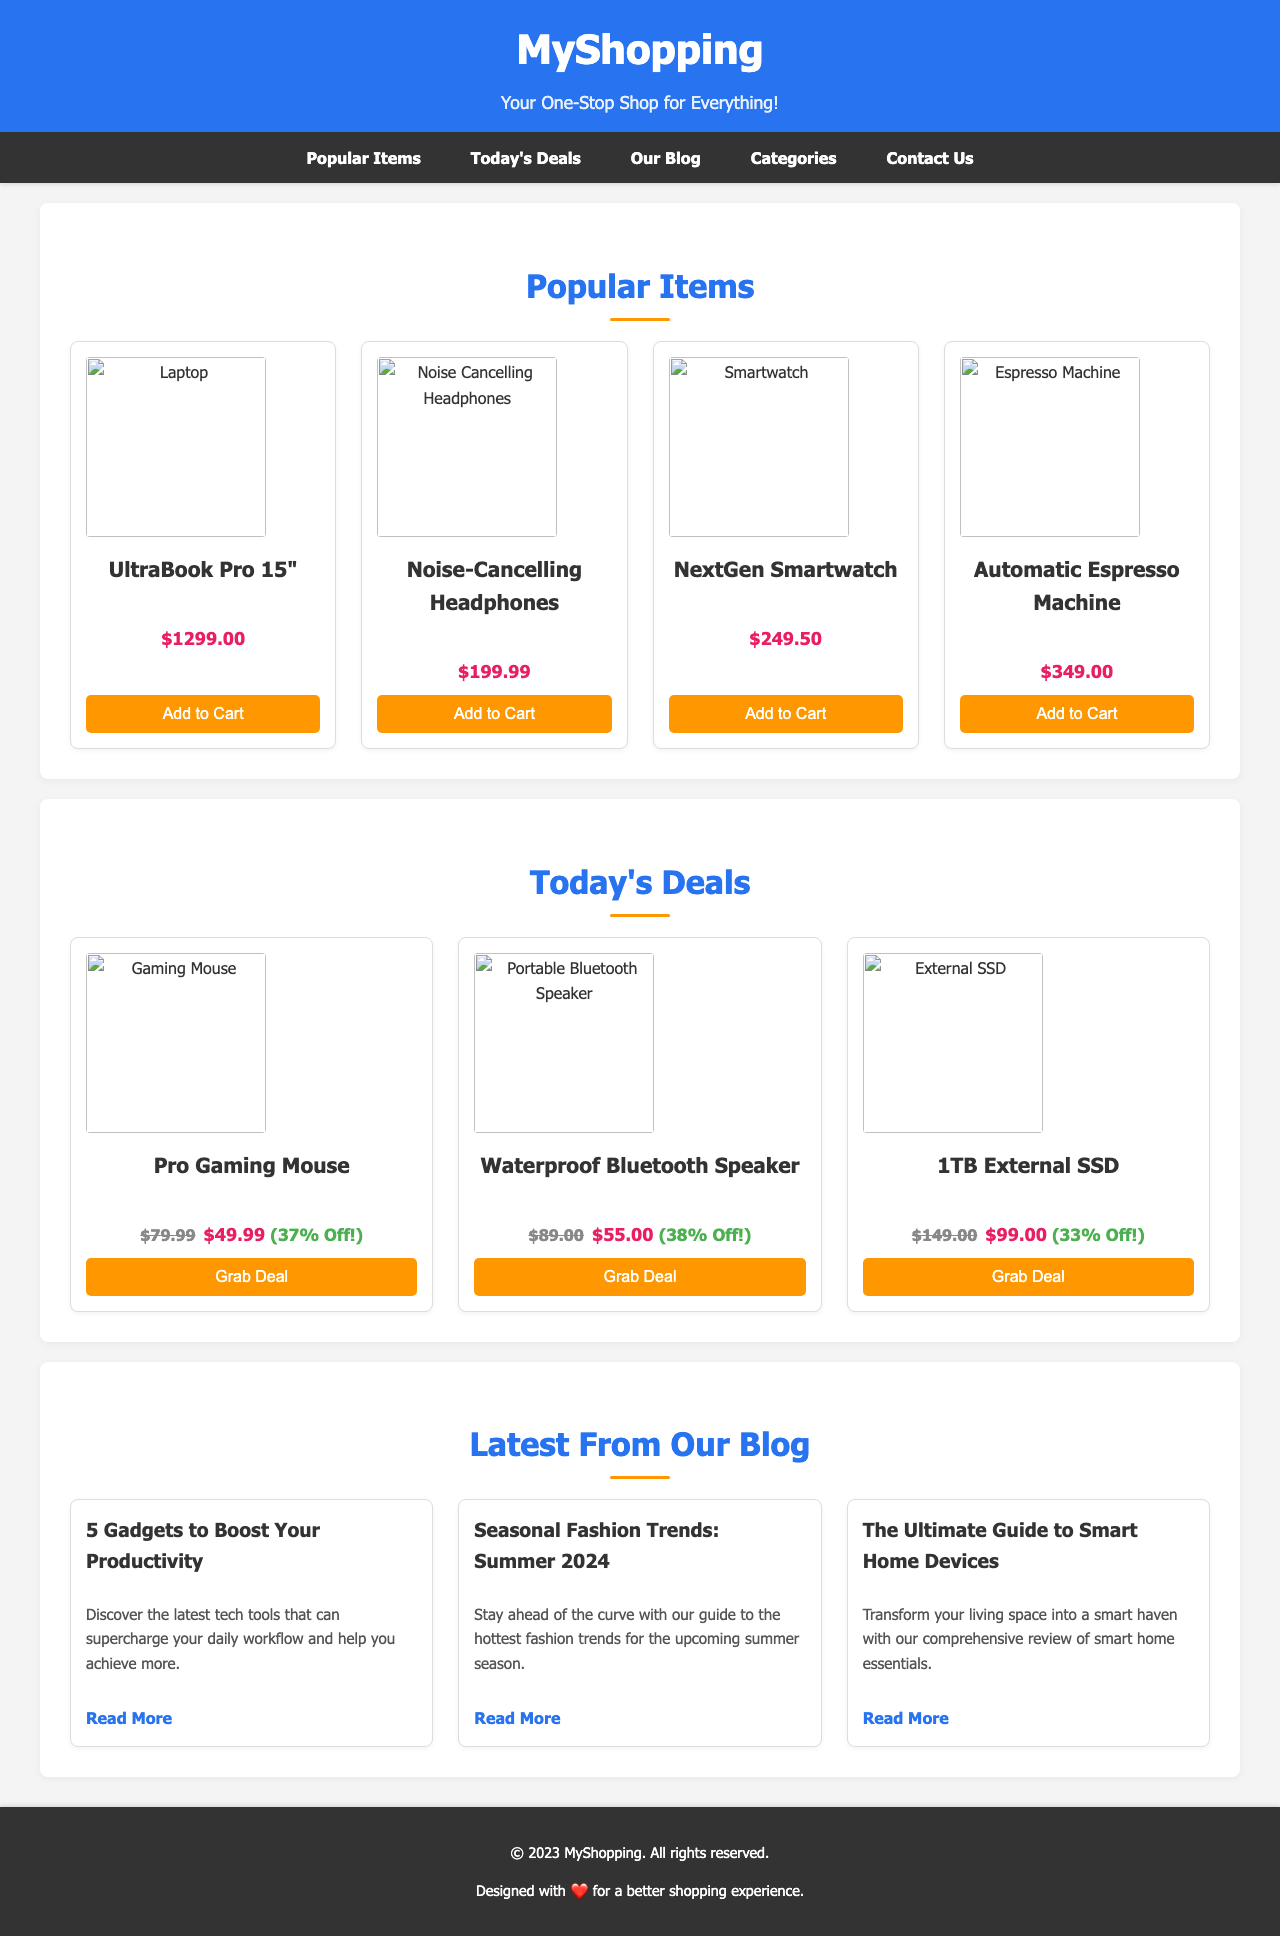Open the Popular Items navigation link
Image resolution: width=1280 pixels, height=1936 pixels.
click(x=363, y=157)
